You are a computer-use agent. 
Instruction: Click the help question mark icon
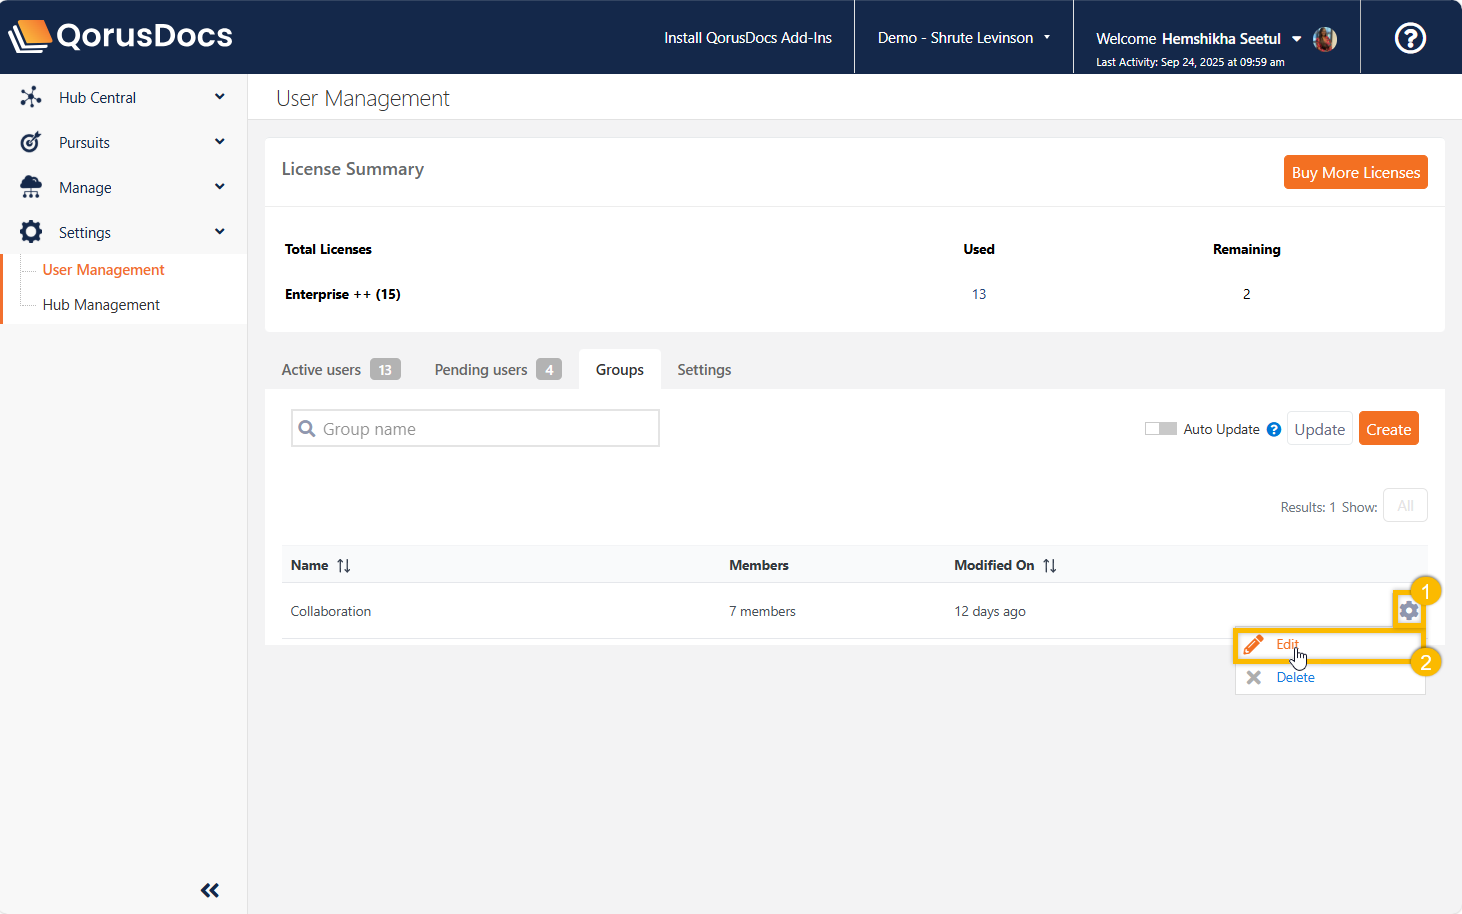1410,38
